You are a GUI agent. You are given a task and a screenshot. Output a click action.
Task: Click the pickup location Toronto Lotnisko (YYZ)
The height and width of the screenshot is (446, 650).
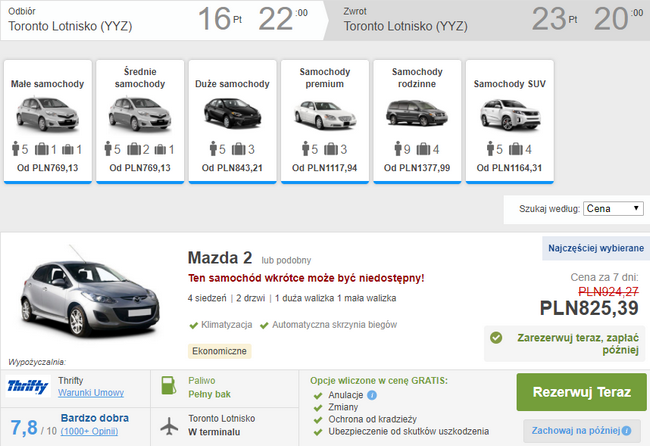(70, 26)
